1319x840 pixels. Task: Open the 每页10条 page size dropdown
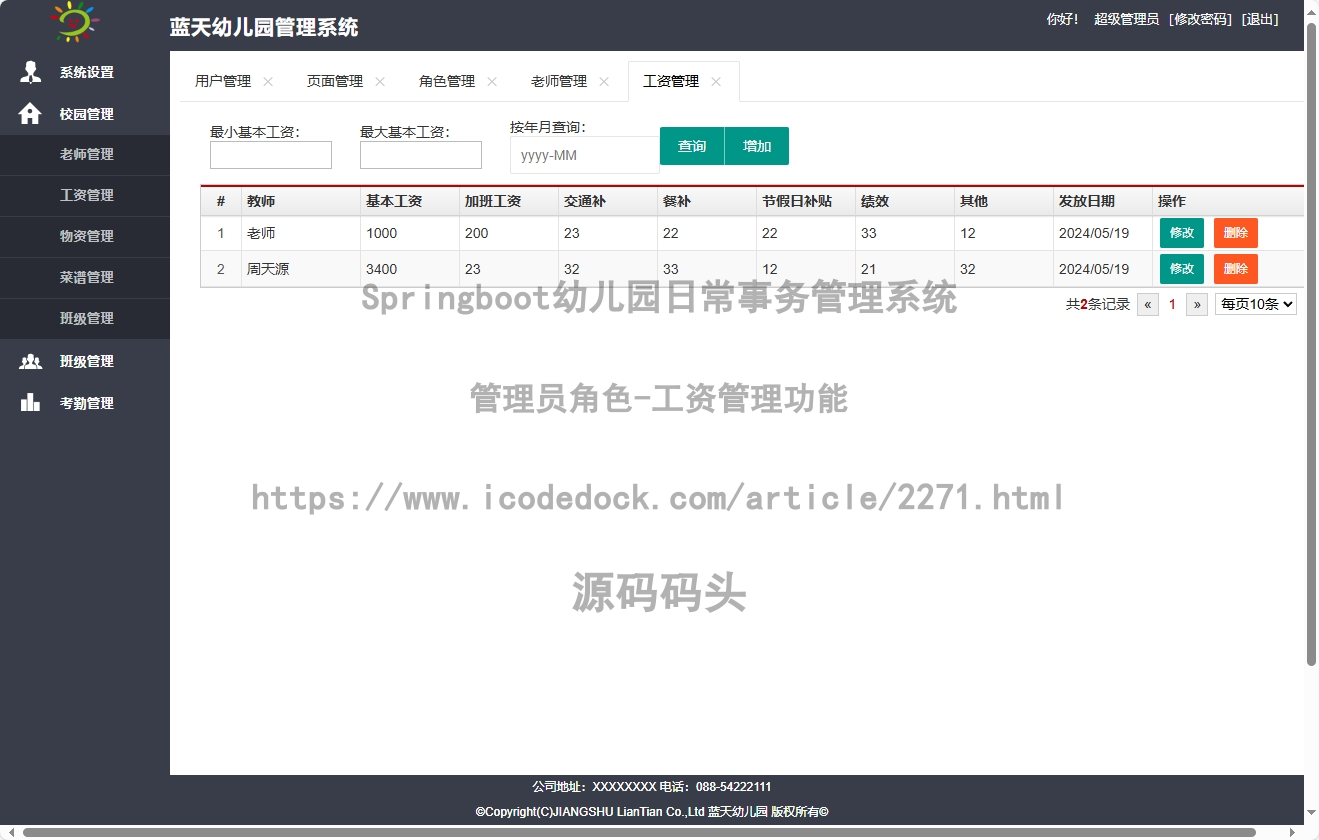pos(1256,304)
